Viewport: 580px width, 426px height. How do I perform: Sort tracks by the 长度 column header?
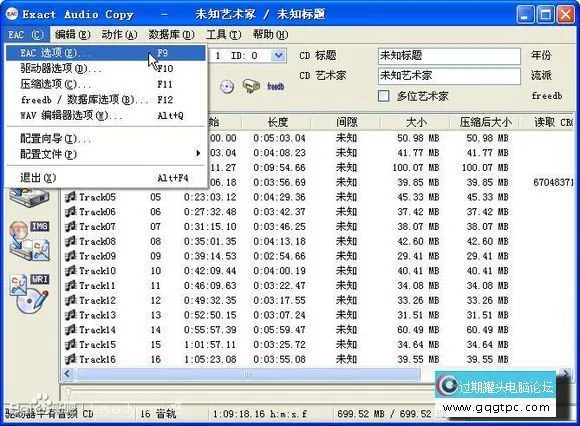(276, 122)
